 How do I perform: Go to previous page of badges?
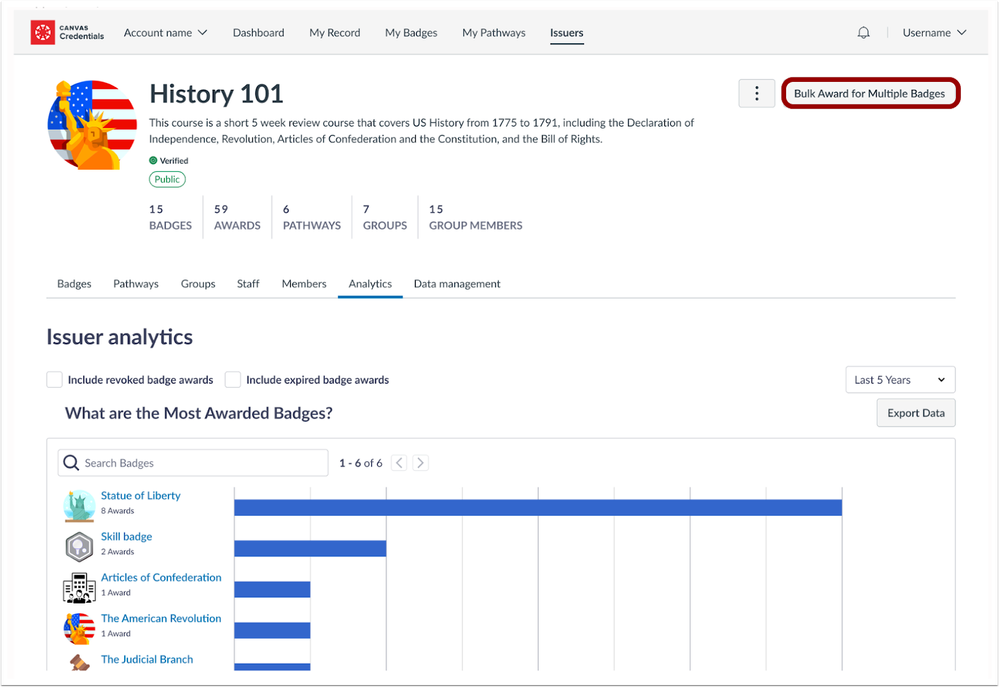(x=399, y=463)
